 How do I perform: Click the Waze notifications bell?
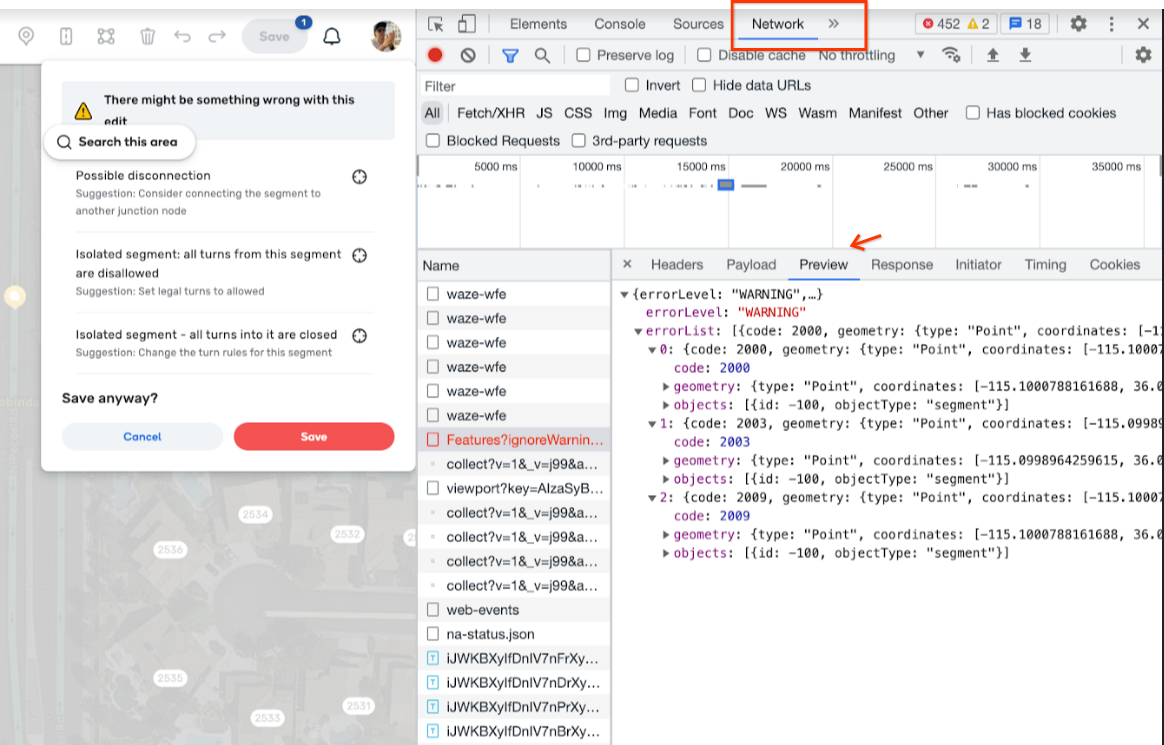pyautogui.click(x=332, y=36)
